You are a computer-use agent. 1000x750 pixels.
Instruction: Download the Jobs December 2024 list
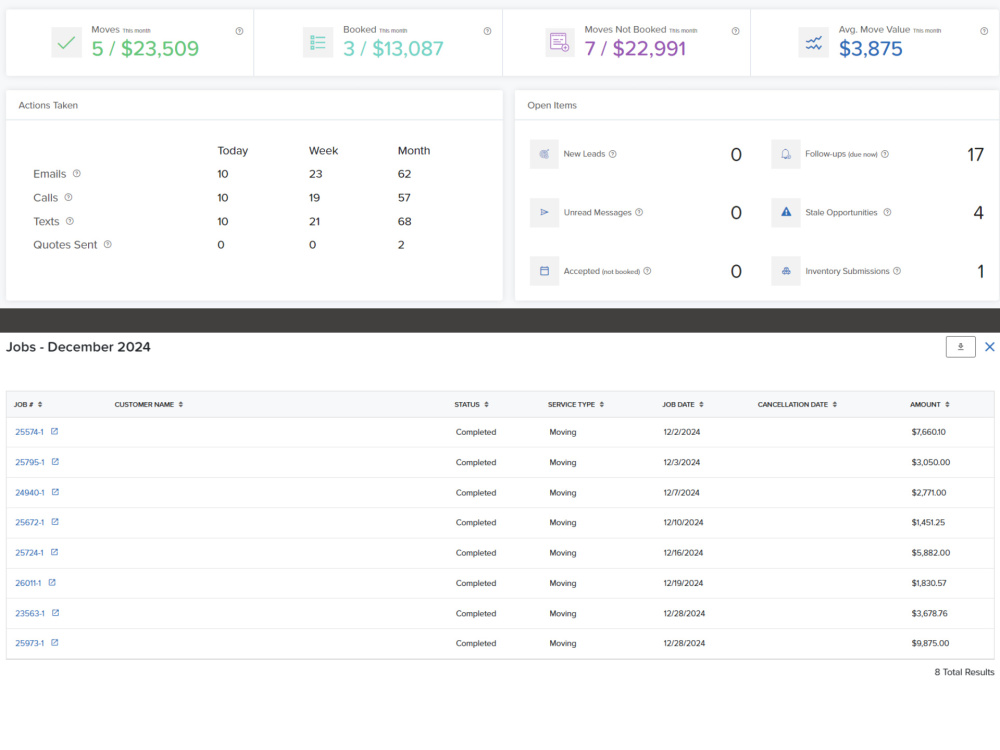pyautogui.click(x=960, y=347)
